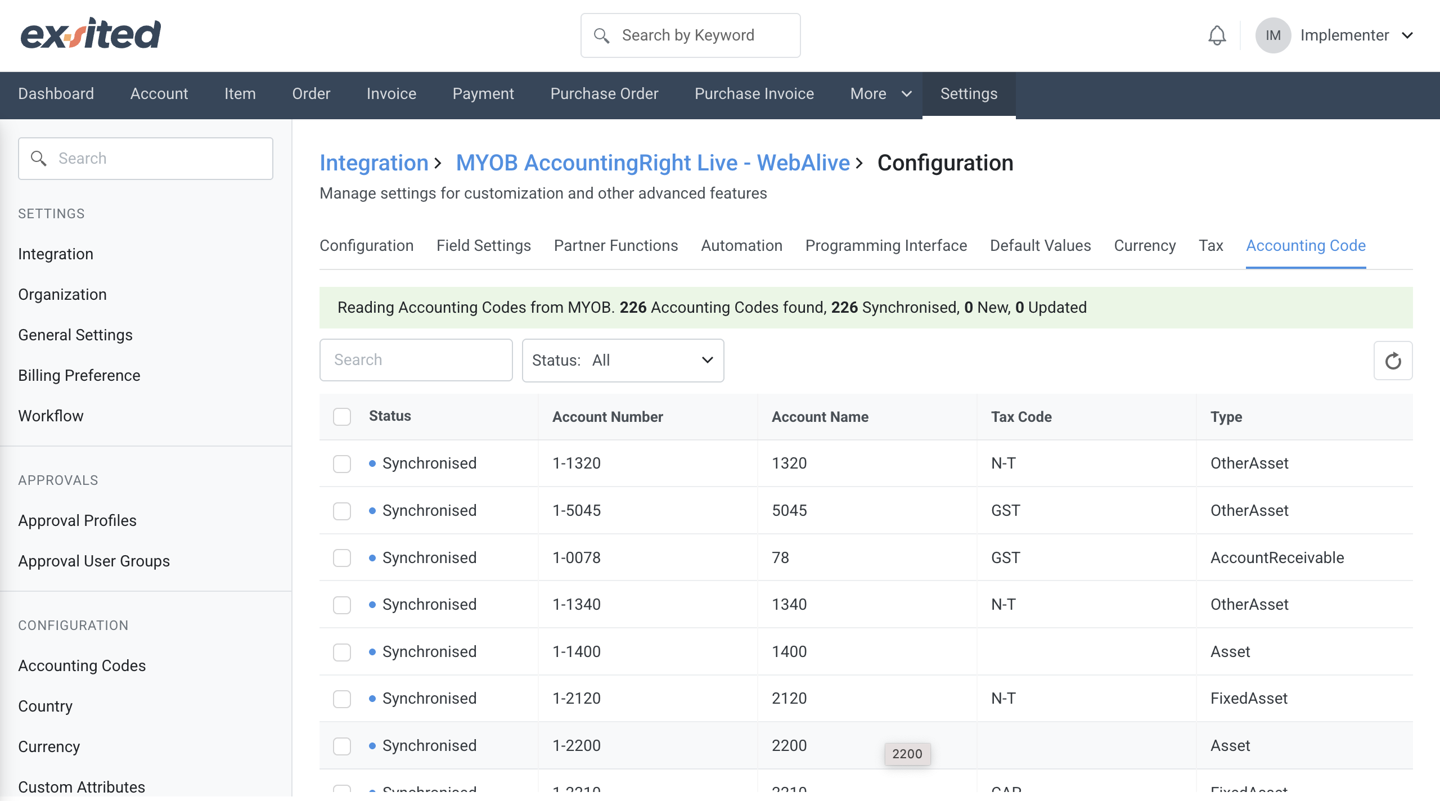The image size is (1440, 801).
Task: Switch to the Tax tab
Action: click(x=1211, y=246)
